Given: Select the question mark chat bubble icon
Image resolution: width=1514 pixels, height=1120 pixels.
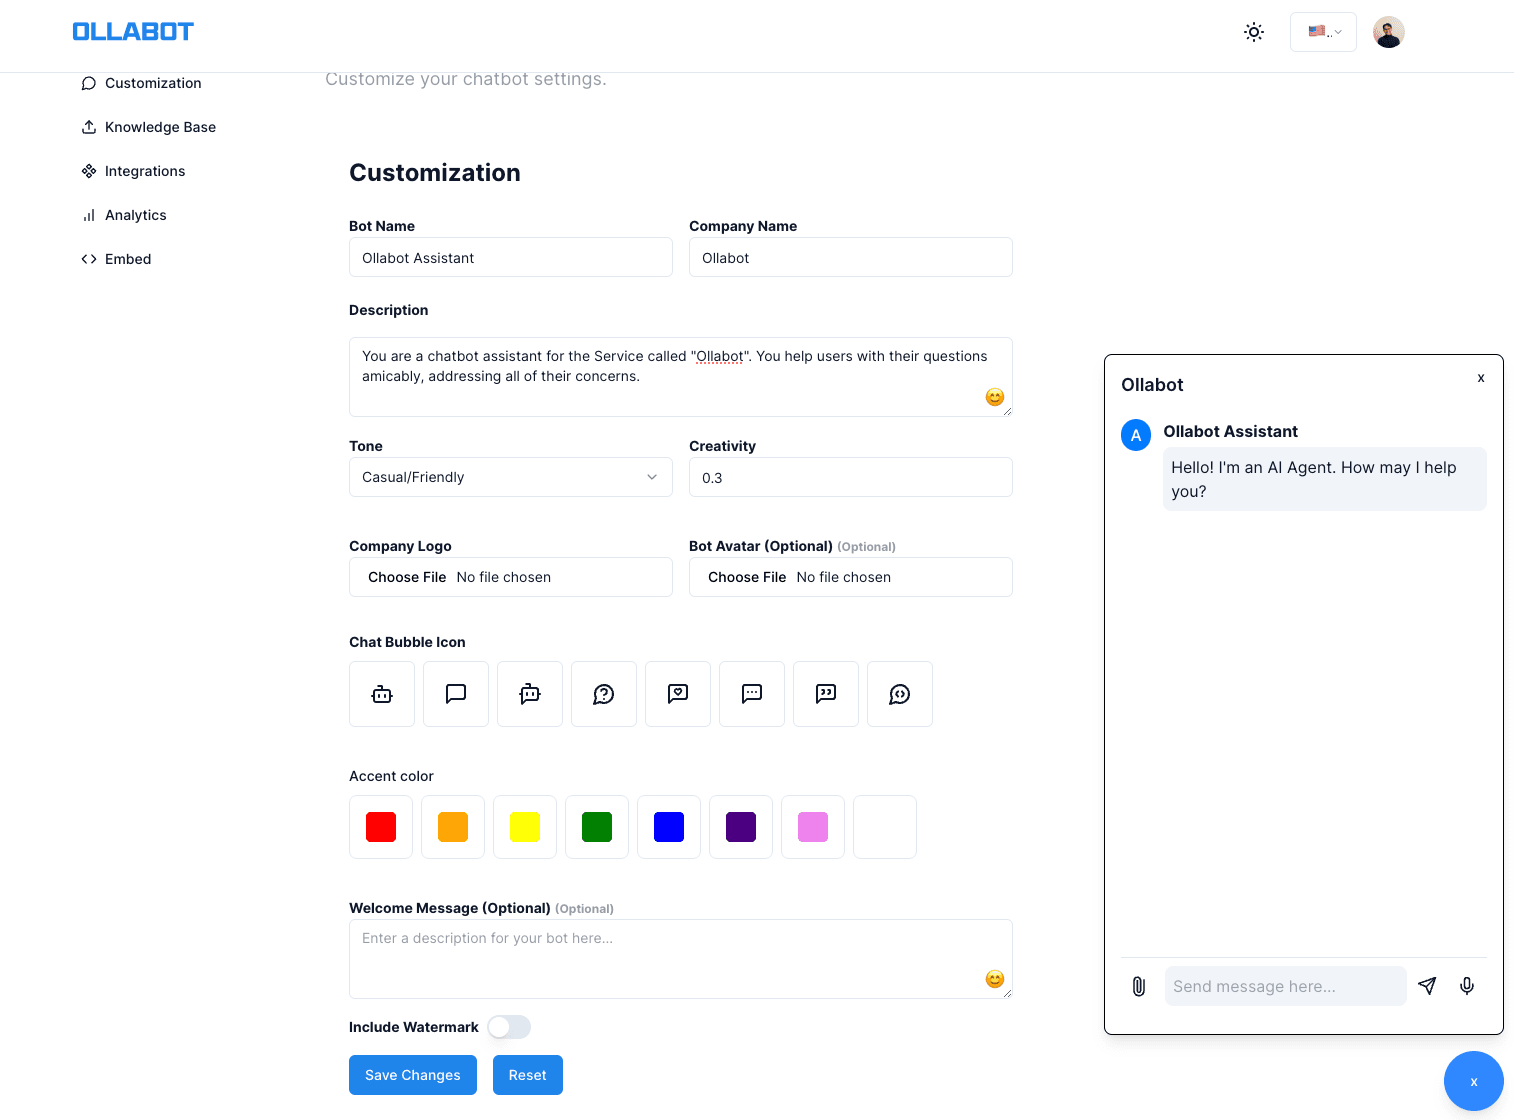Looking at the screenshot, I should click(604, 694).
